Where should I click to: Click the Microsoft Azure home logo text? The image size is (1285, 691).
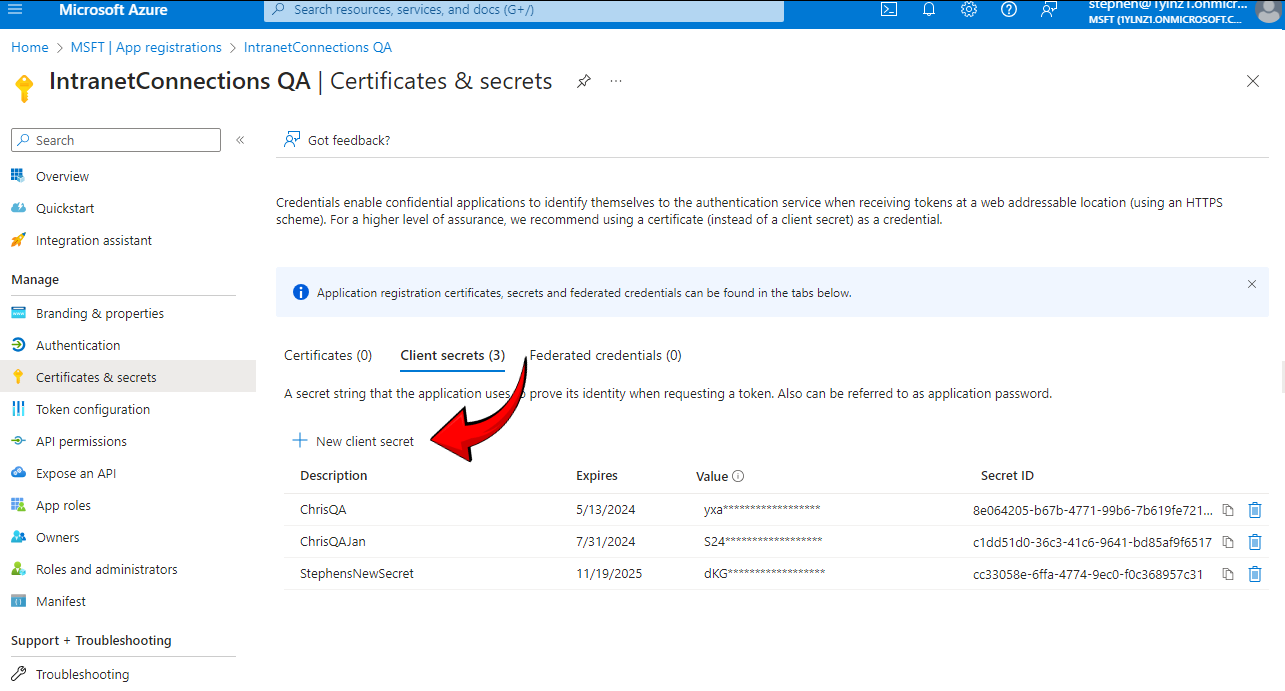tap(113, 10)
